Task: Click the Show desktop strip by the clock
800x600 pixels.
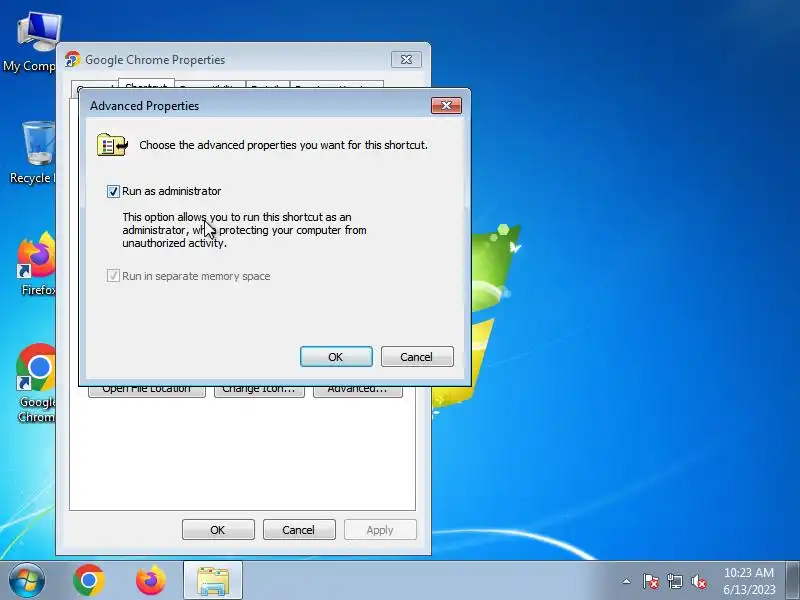Action: coord(793,581)
